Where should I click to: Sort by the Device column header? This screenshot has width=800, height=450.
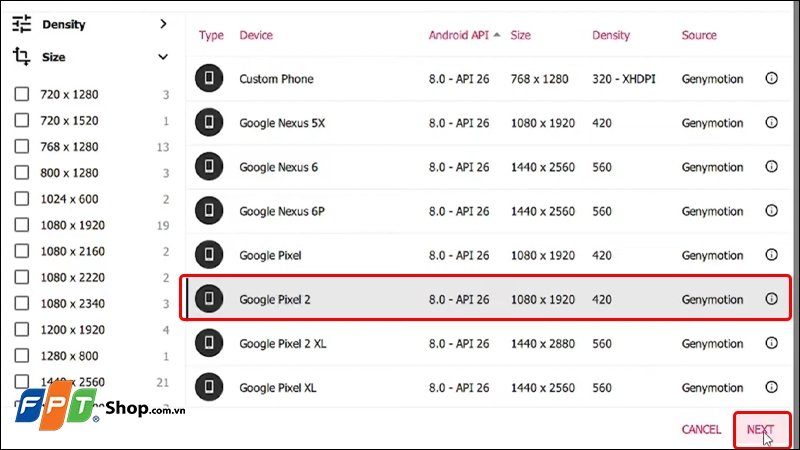(256, 35)
